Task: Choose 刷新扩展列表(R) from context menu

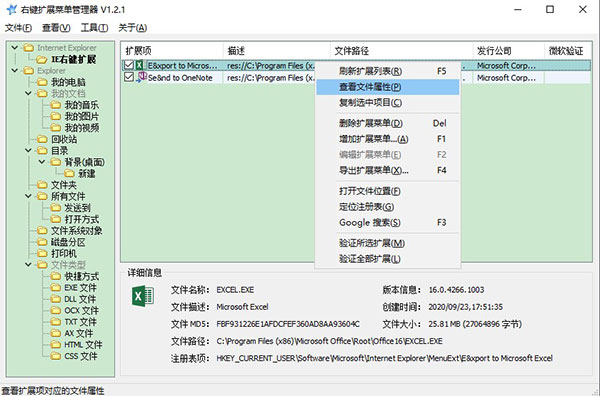Action: (x=388, y=71)
